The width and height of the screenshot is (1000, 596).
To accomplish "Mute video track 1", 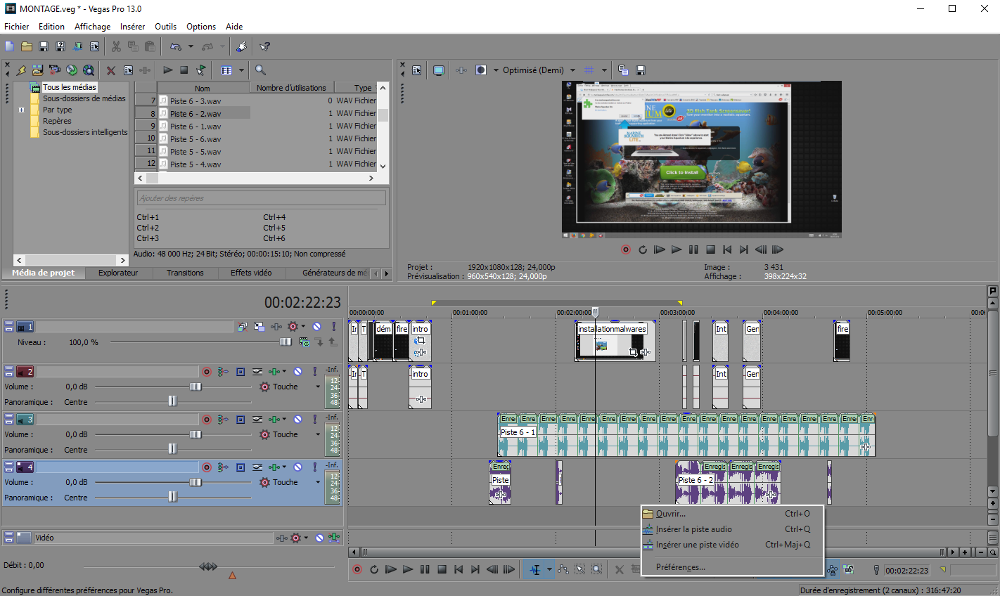I will click(317, 326).
